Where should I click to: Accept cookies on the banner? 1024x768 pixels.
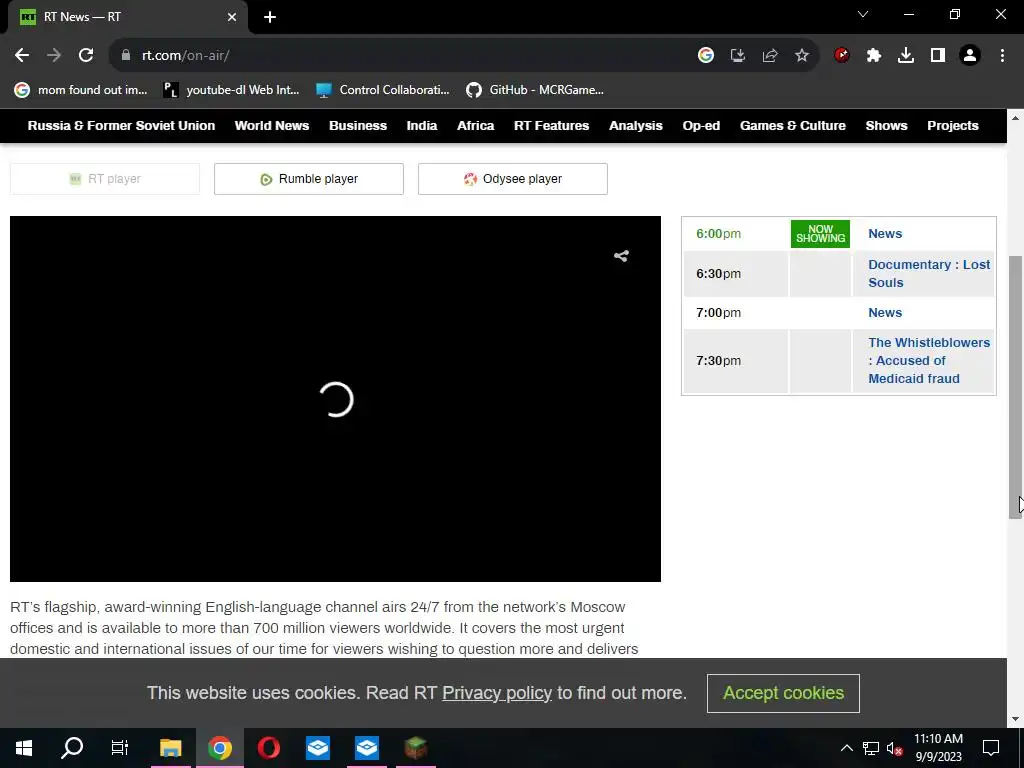(783, 693)
